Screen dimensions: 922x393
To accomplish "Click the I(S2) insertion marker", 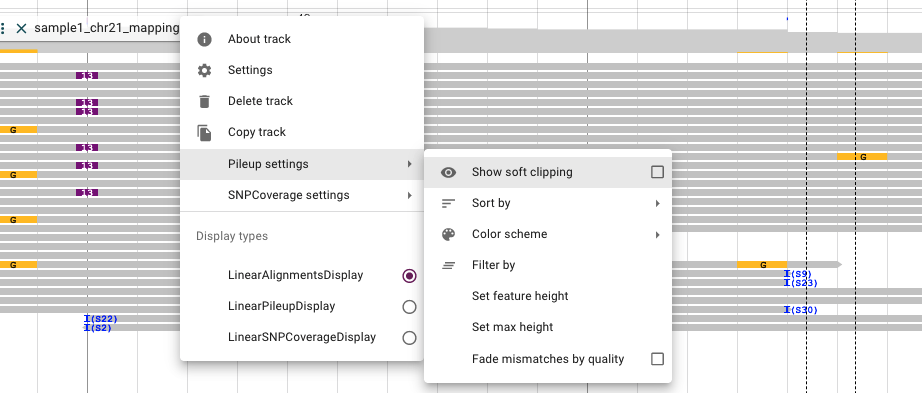I will pyautogui.click(x=98, y=328).
